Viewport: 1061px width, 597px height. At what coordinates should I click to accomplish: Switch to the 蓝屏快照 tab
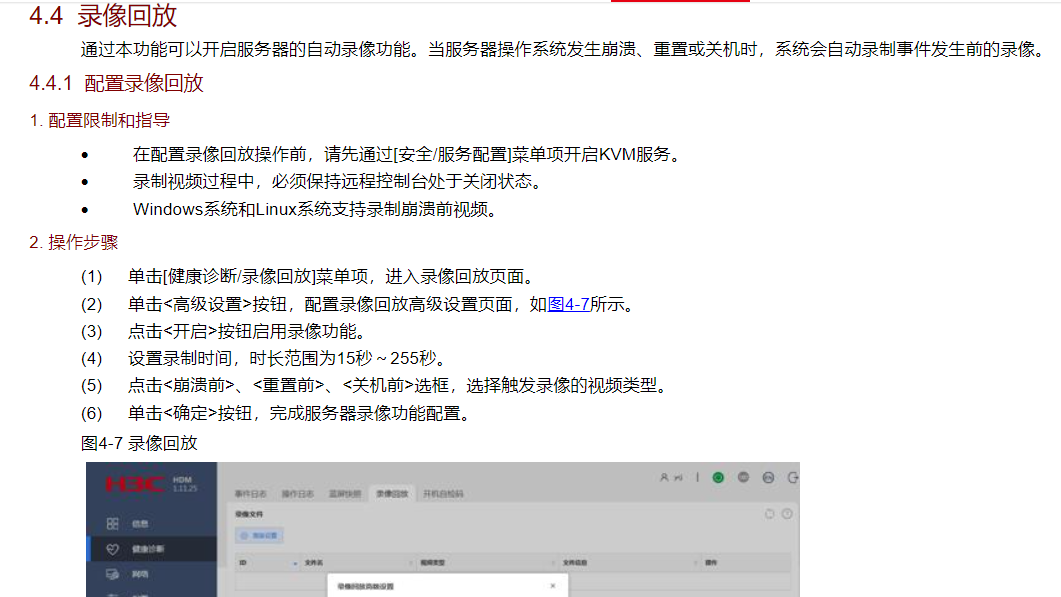point(345,494)
